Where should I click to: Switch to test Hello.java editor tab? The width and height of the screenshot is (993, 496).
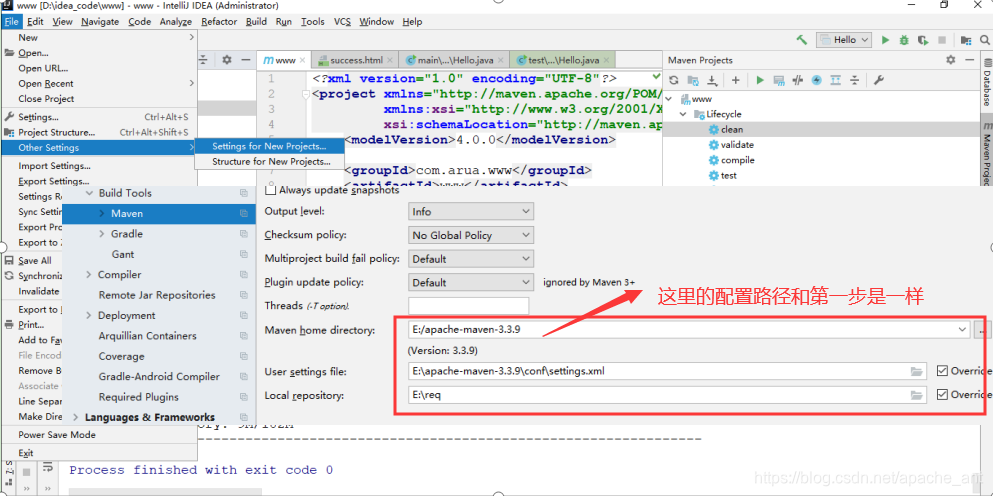tap(563, 61)
